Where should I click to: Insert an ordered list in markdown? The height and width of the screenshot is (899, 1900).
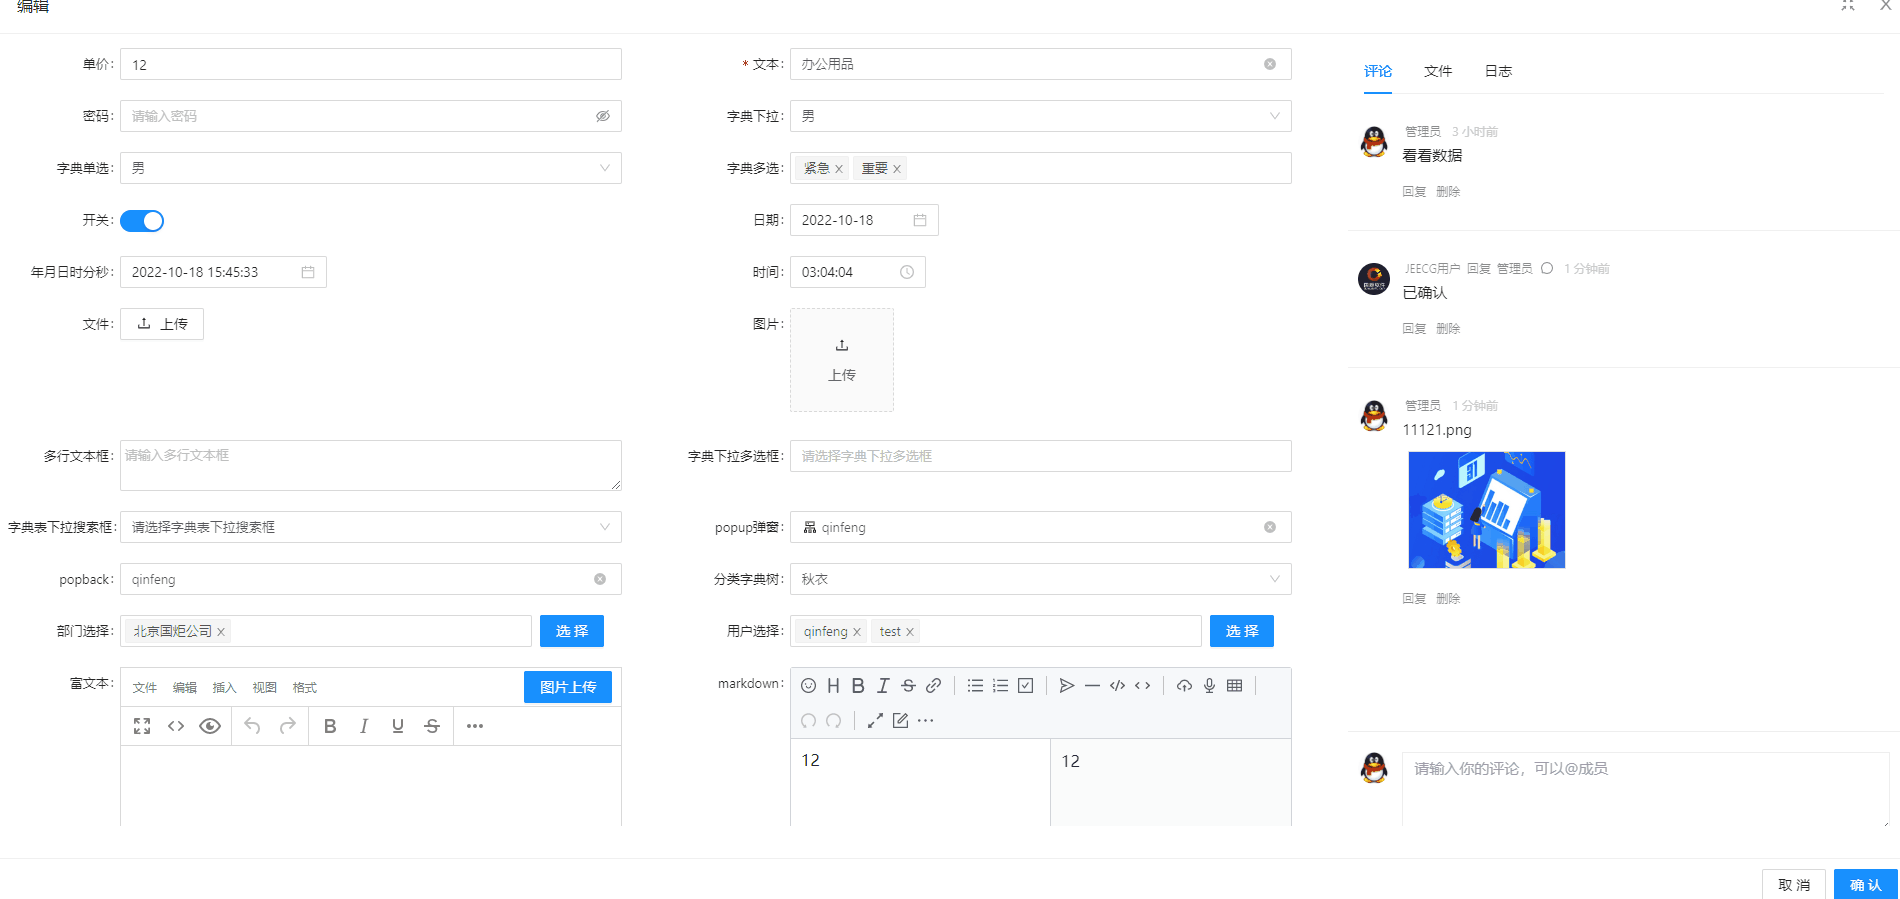point(1000,686)
